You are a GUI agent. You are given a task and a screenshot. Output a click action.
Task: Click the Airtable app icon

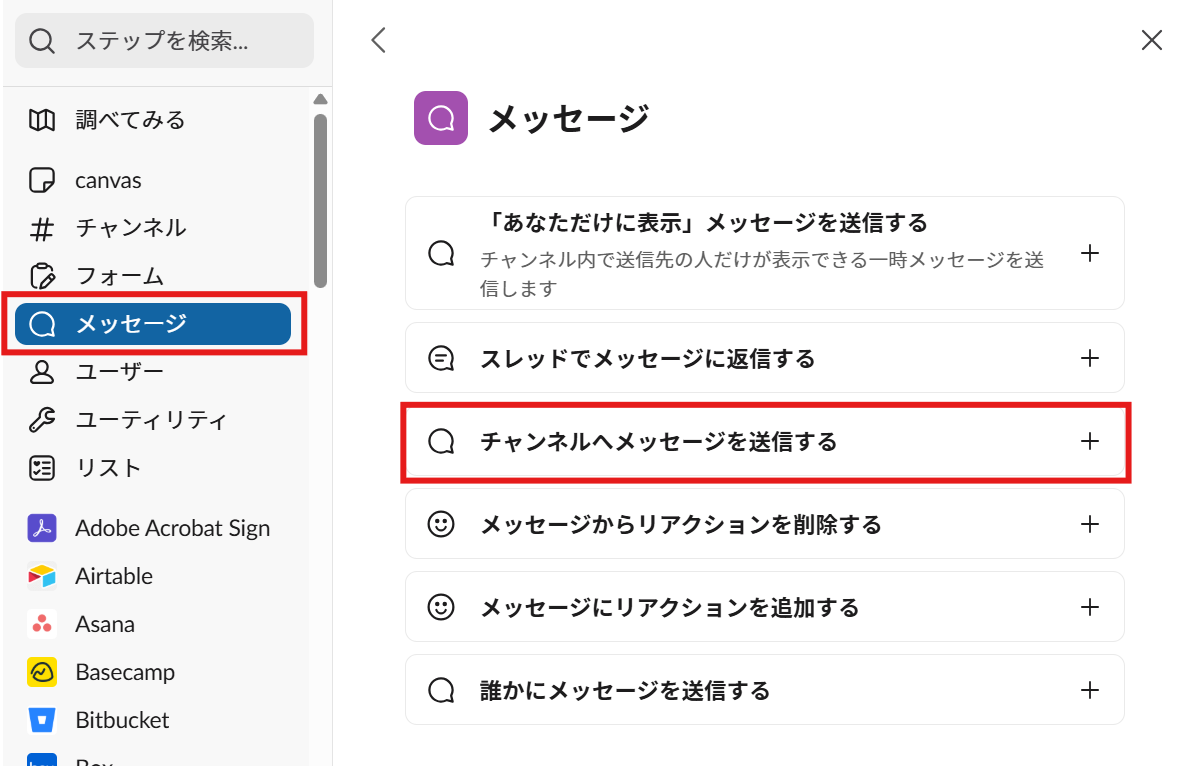[x=42, y=576]
